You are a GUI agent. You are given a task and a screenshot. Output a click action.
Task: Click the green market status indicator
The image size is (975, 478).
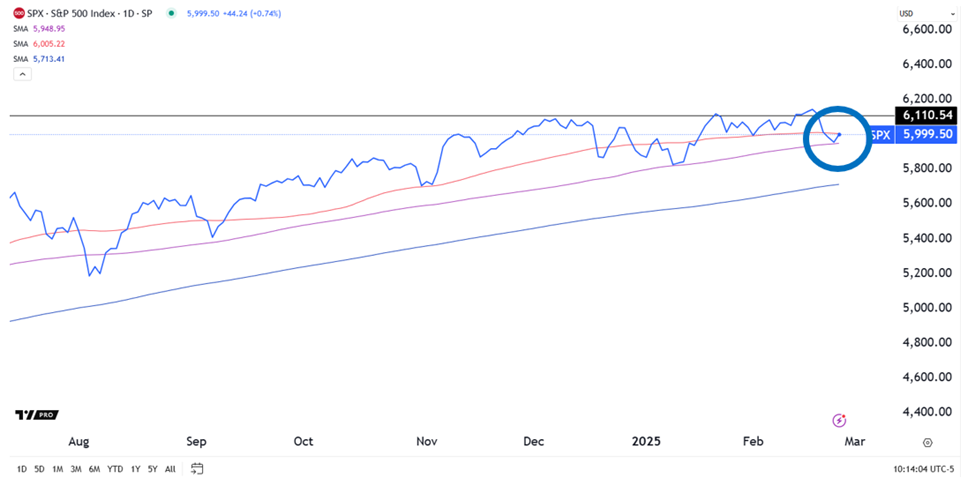[173, 14]
